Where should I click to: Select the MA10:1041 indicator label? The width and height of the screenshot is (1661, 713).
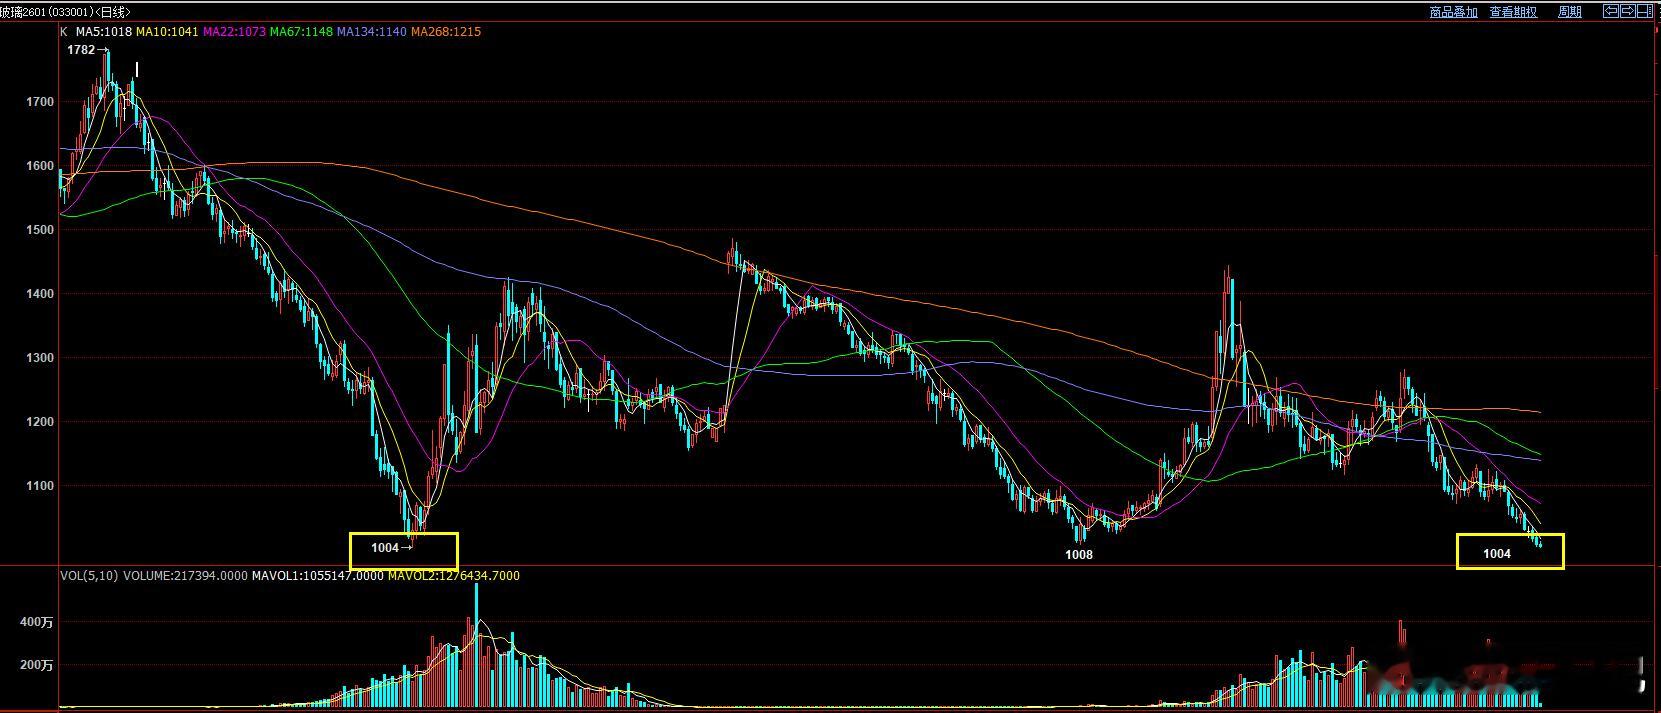(x=167, y=32)
